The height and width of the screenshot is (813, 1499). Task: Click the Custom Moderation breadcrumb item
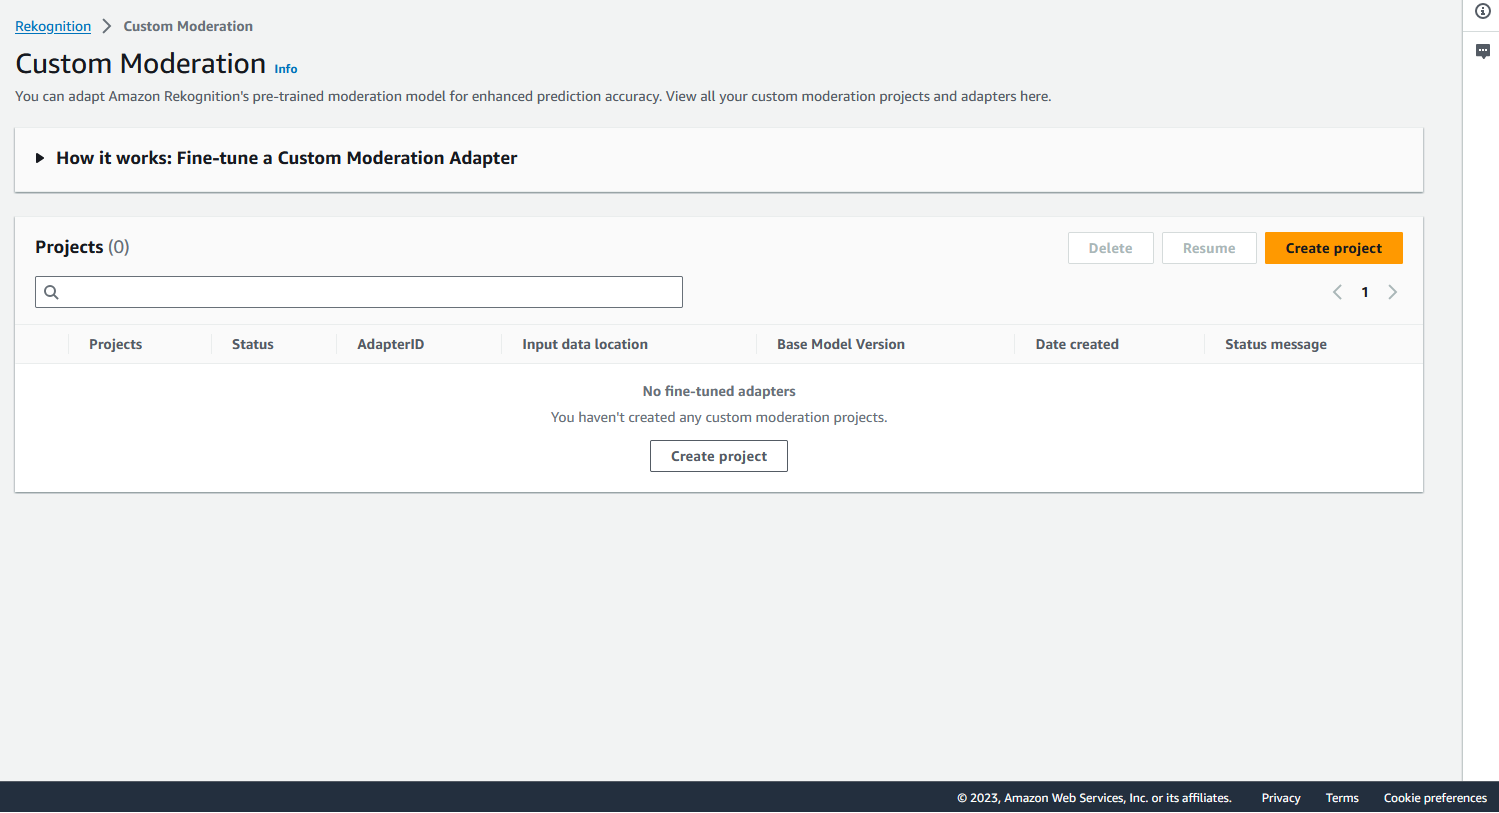click(187, 26)
